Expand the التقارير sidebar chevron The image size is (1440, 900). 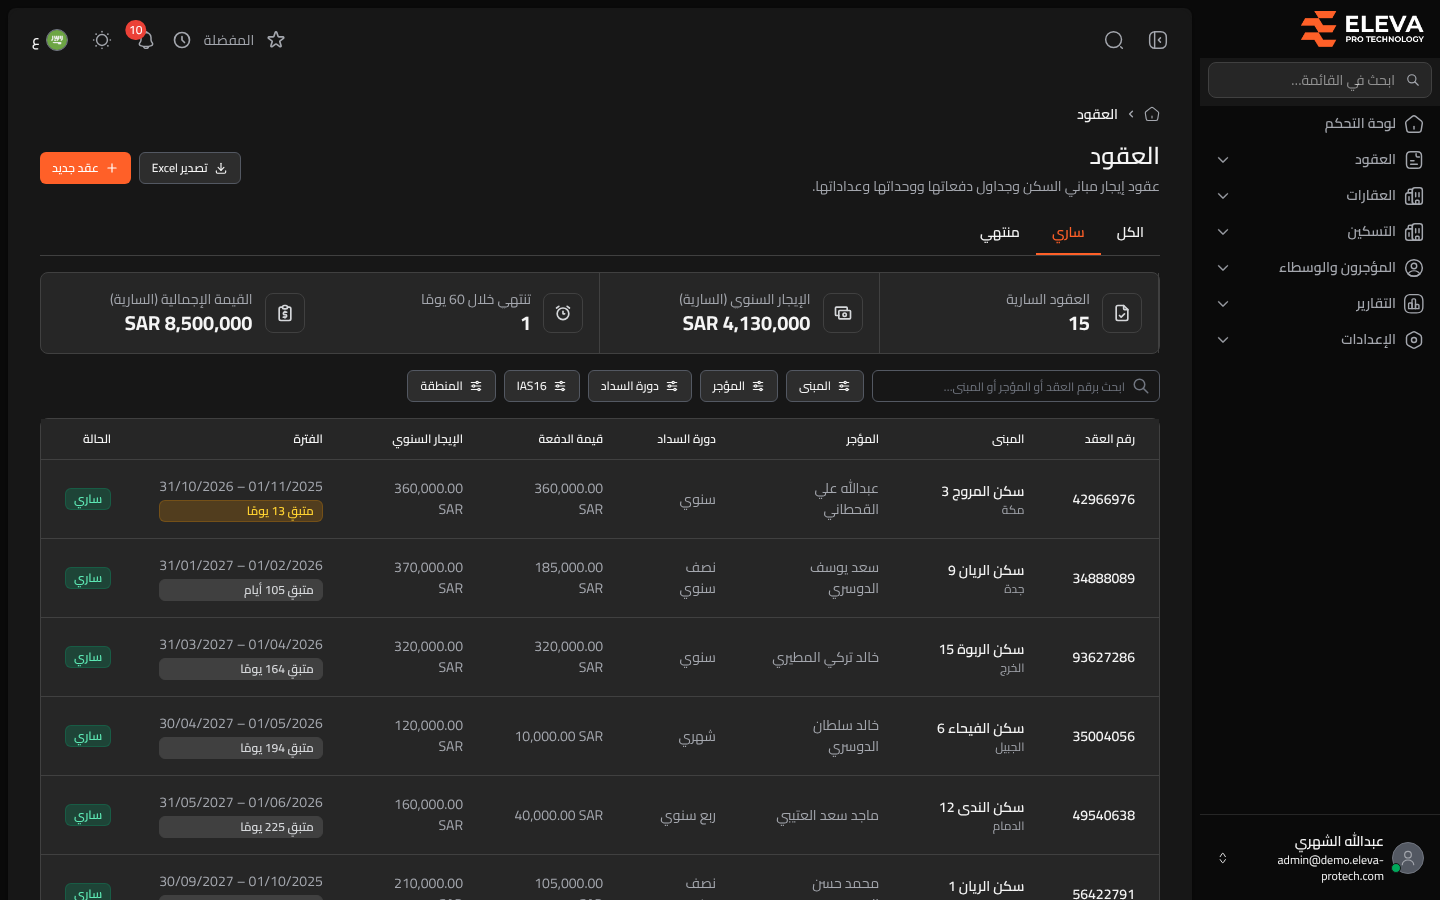(1223, 304)
